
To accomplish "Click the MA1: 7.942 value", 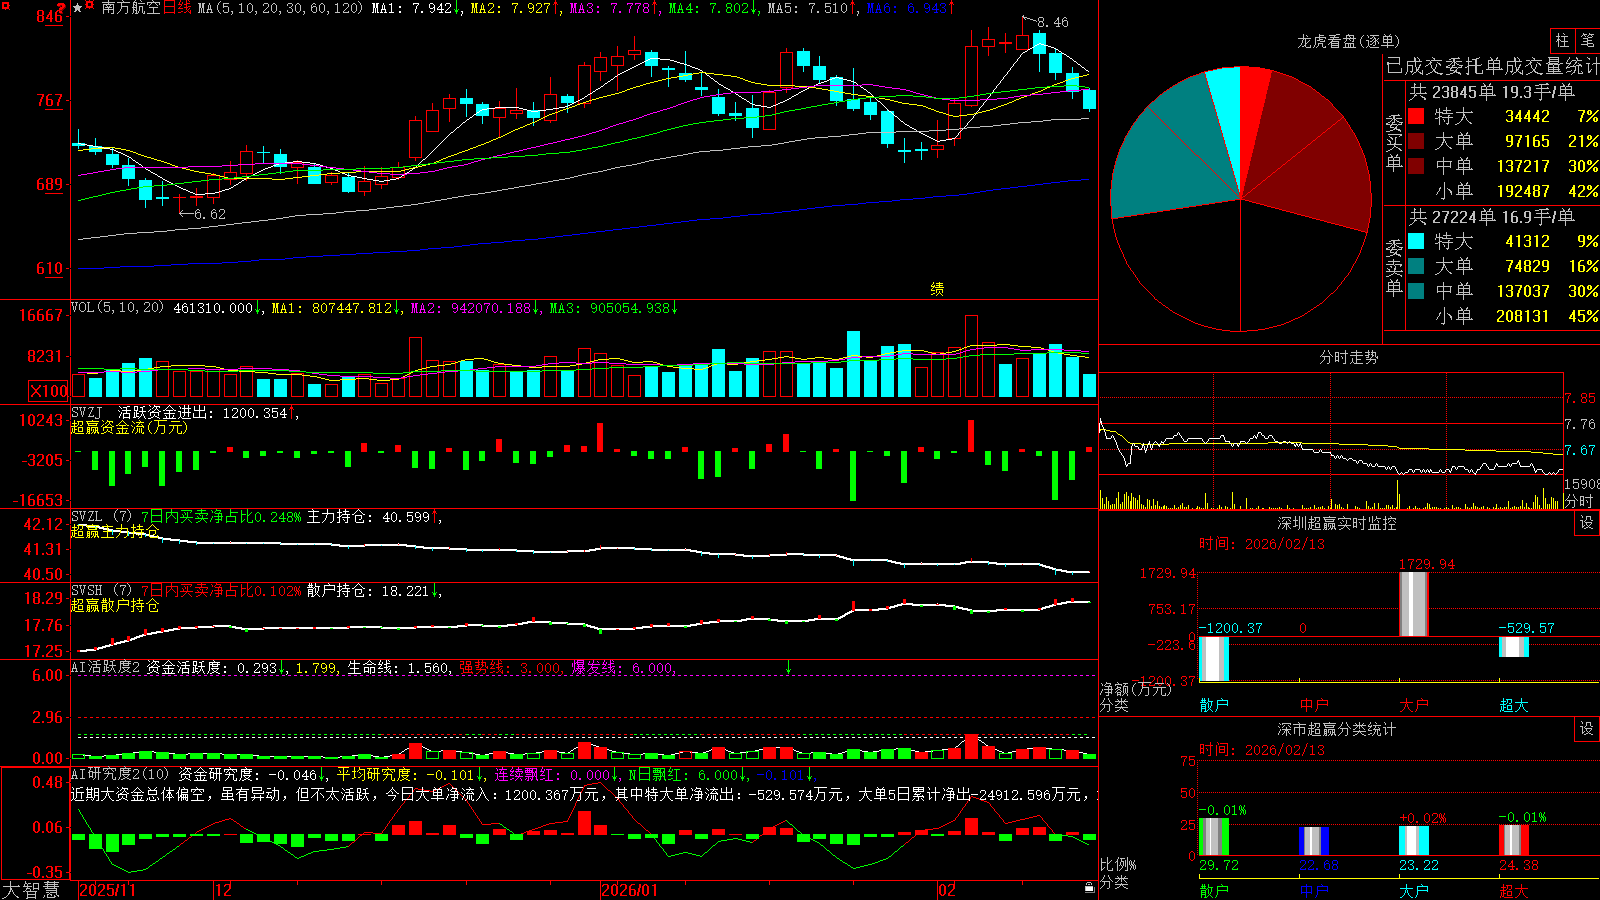I will [x=412, y=8].
